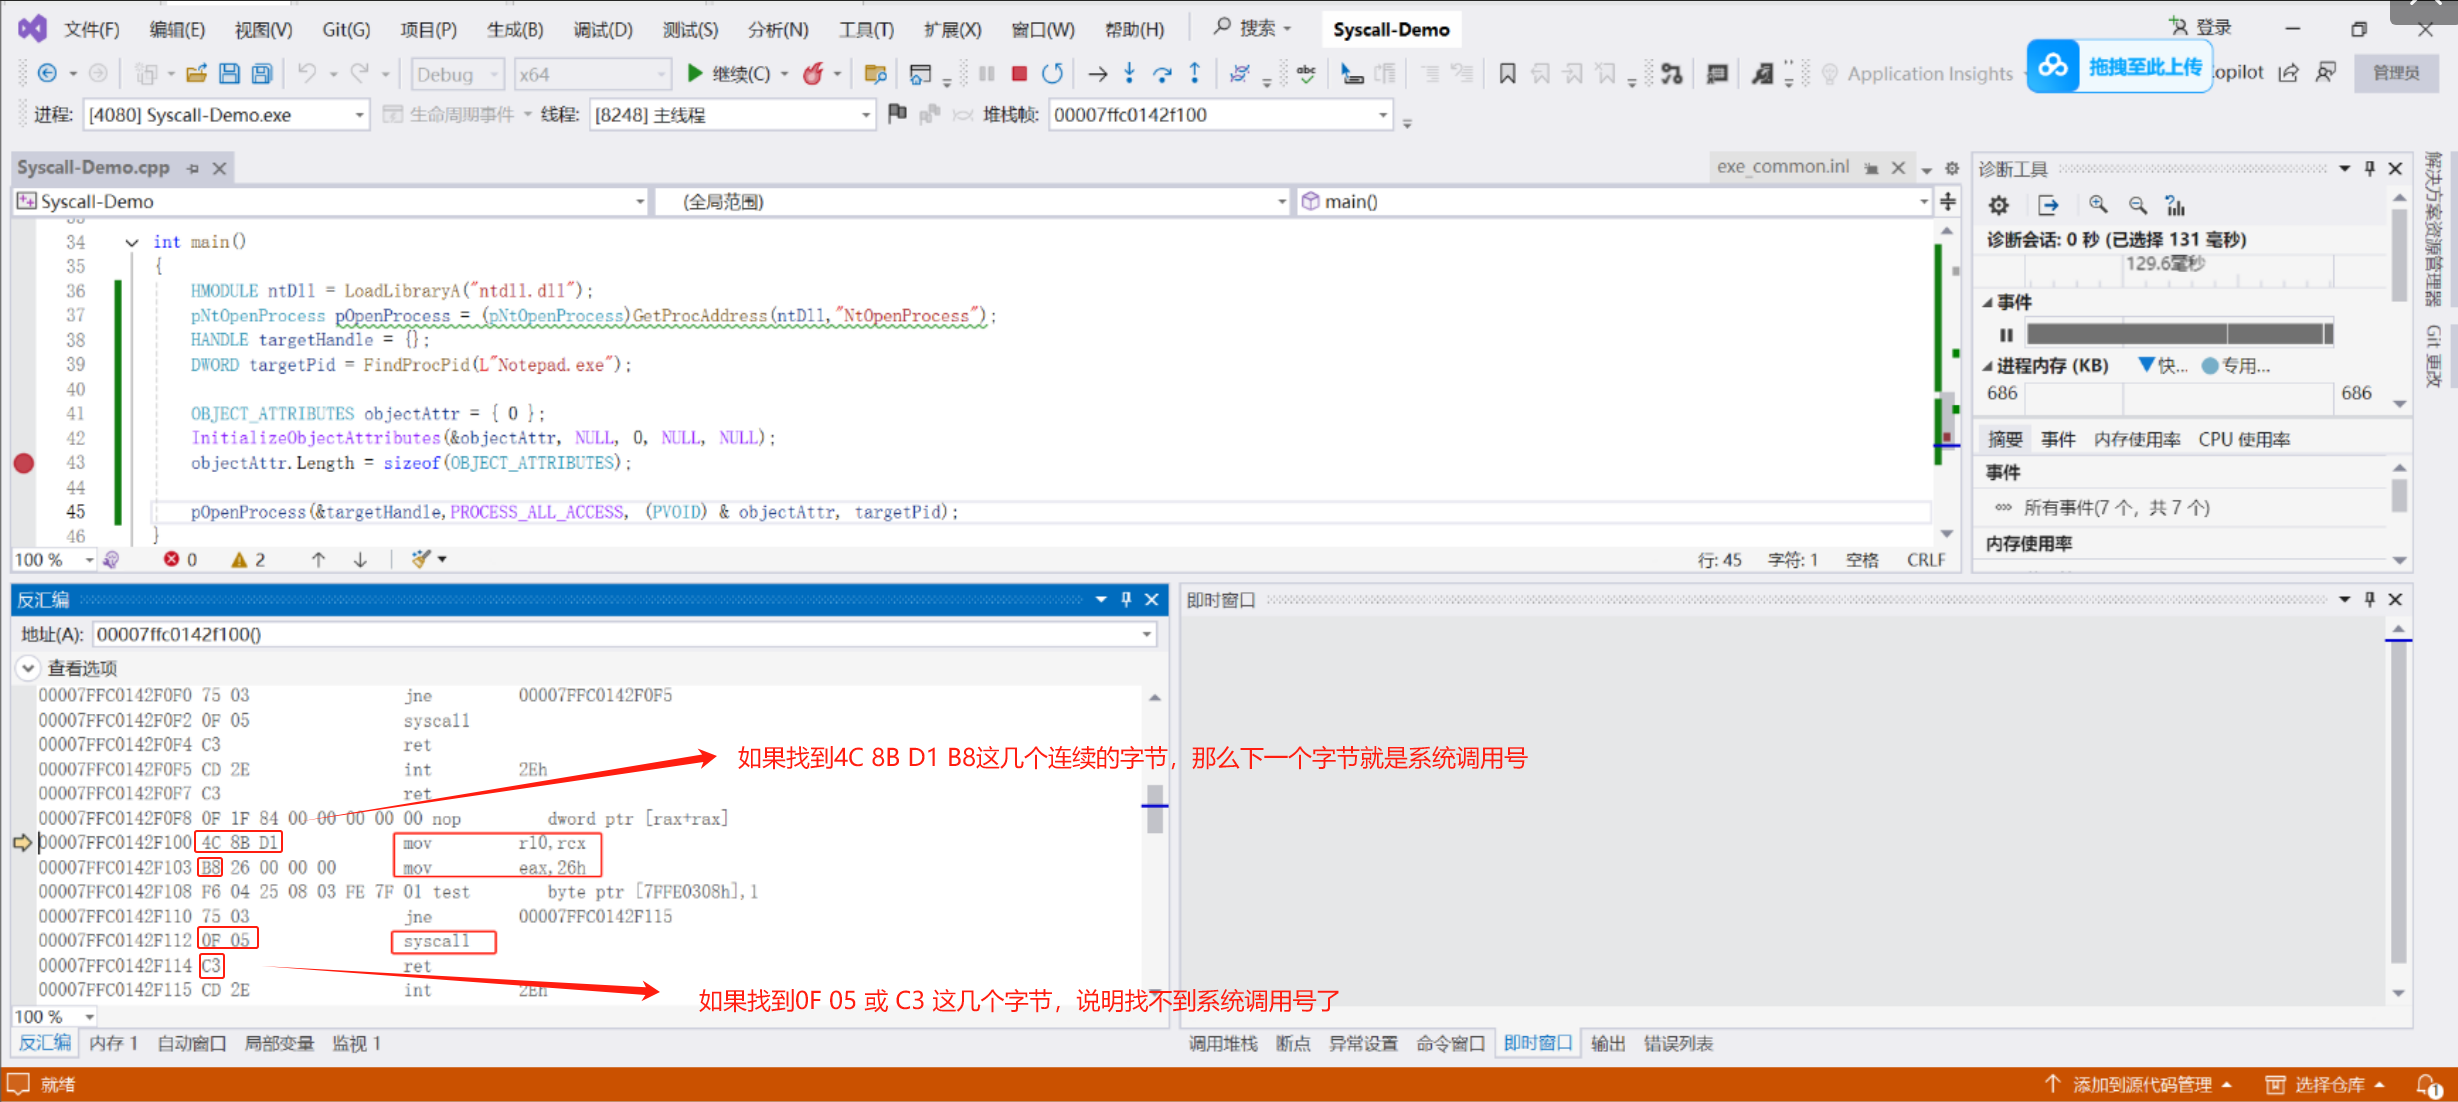This screenshot has height=1102, width=2458.
Task: Click the events track bar in diagnostics
Action: (2179, 334)
